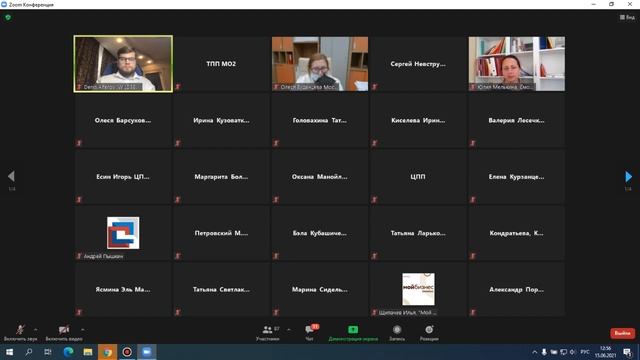Select the Марина Сидель... participant tile
Viewport: 640px width, 360px height.
coord(320,289)
